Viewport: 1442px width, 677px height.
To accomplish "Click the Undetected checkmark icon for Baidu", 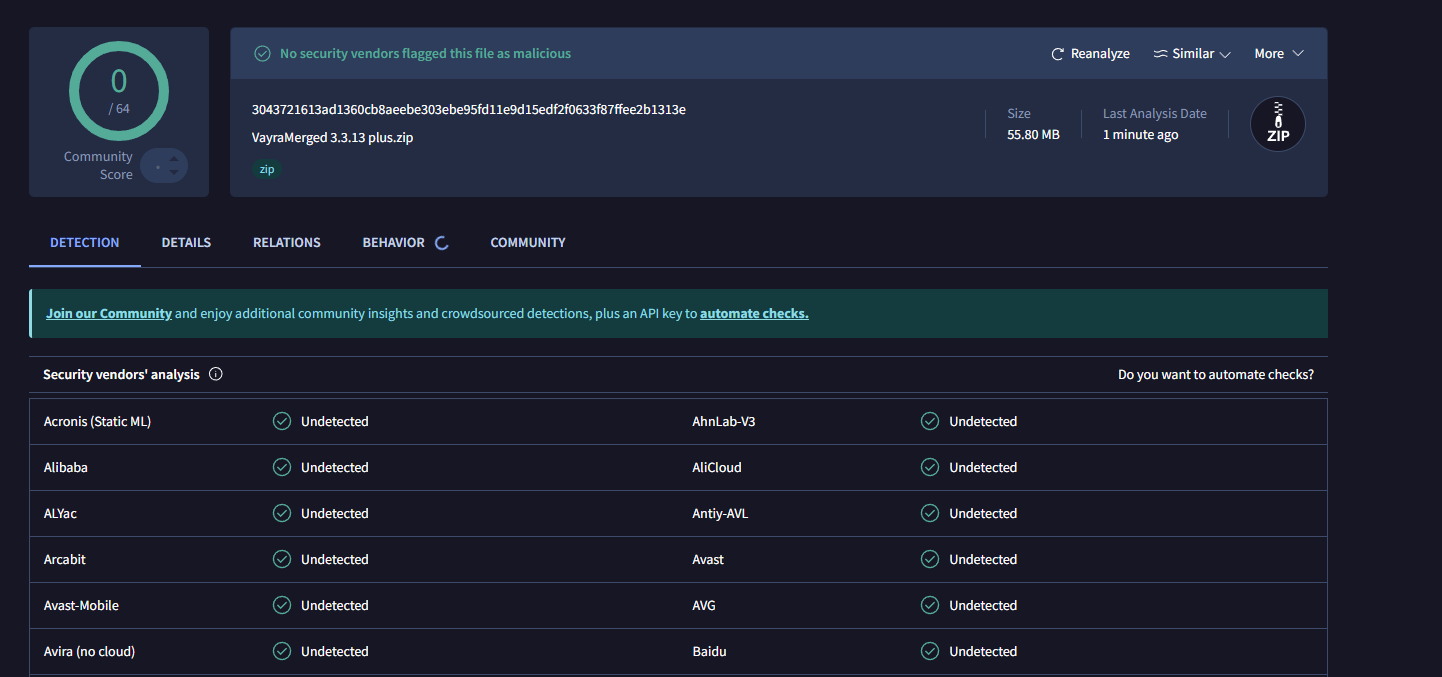I will (x=930, y=652).
